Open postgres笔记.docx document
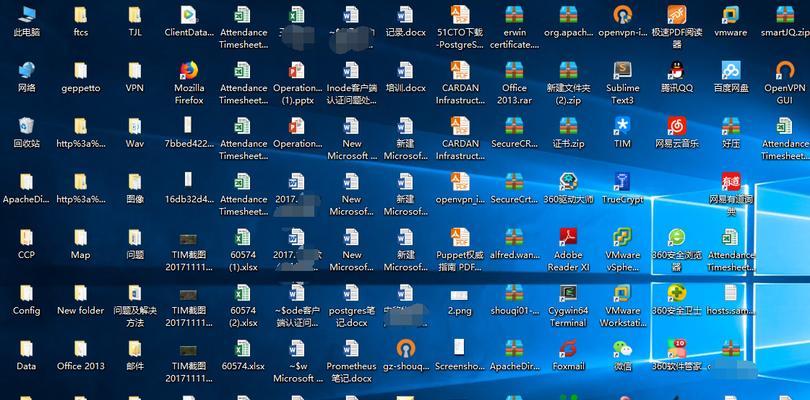This screenshot has height=400, width=810. [x=351, y=306]
